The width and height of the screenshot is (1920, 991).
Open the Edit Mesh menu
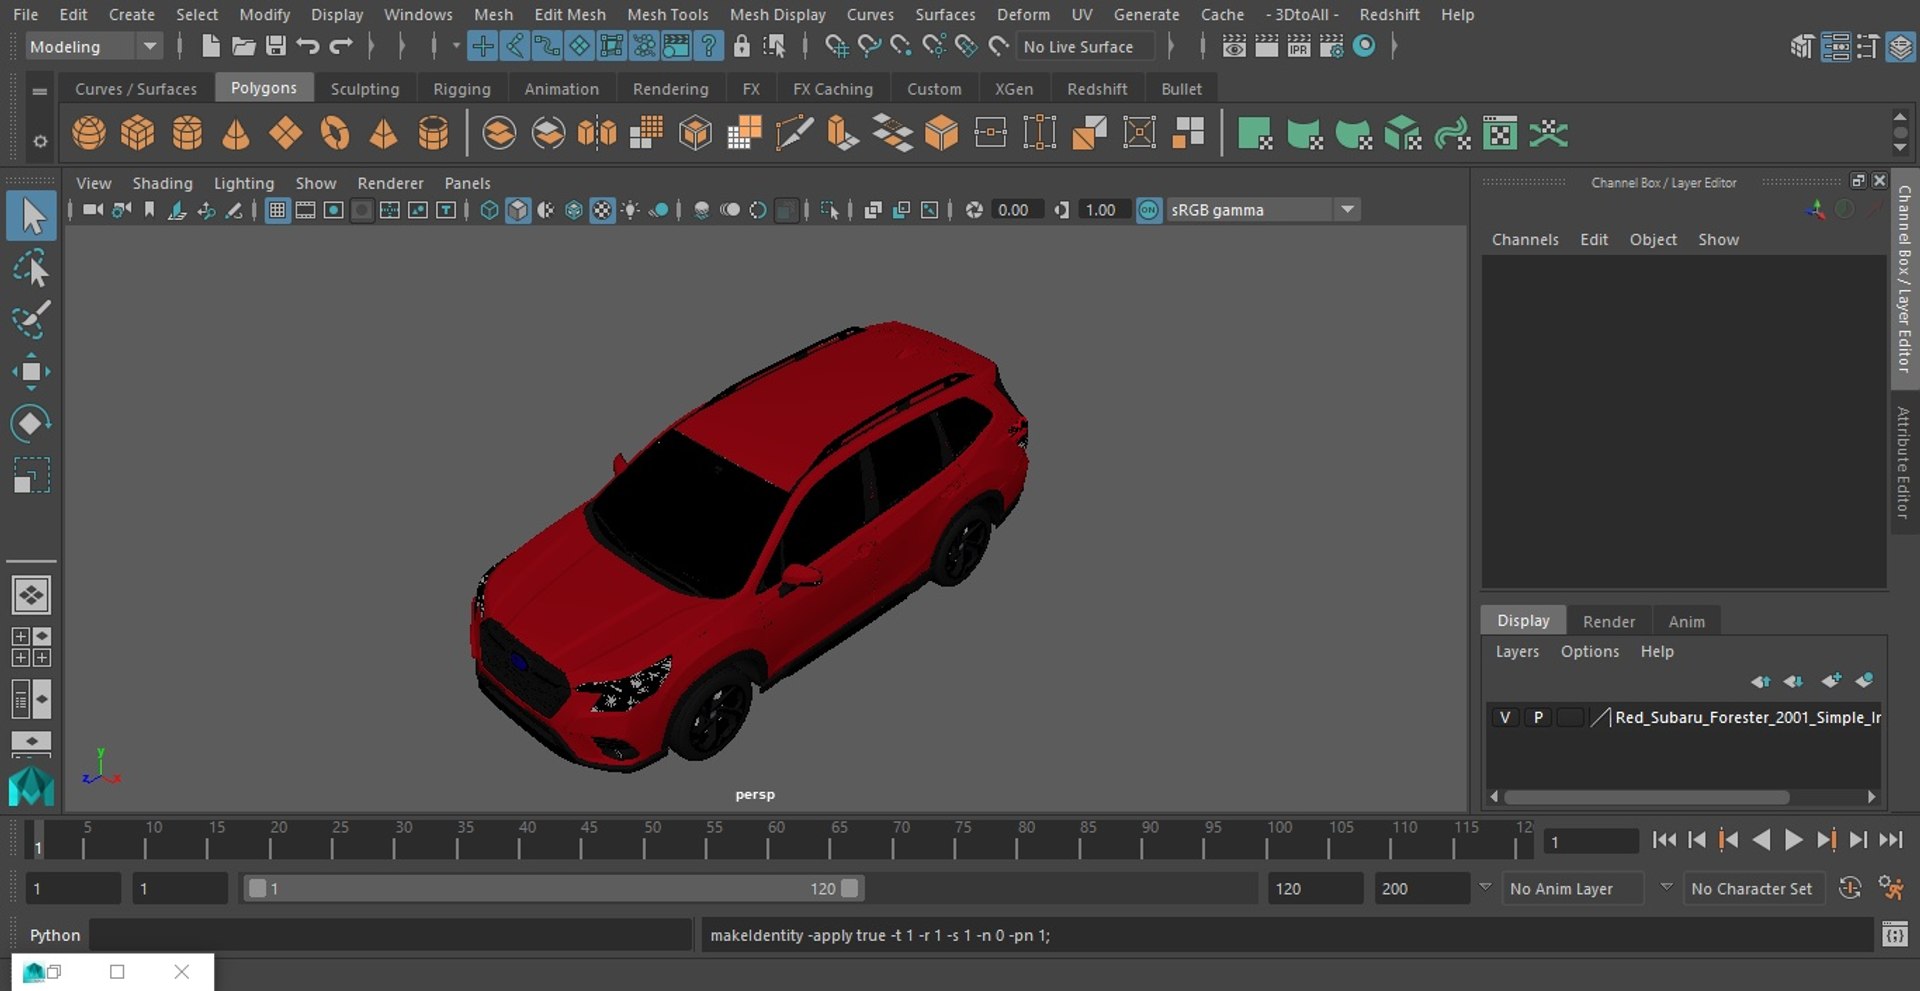tap(570, 14)
